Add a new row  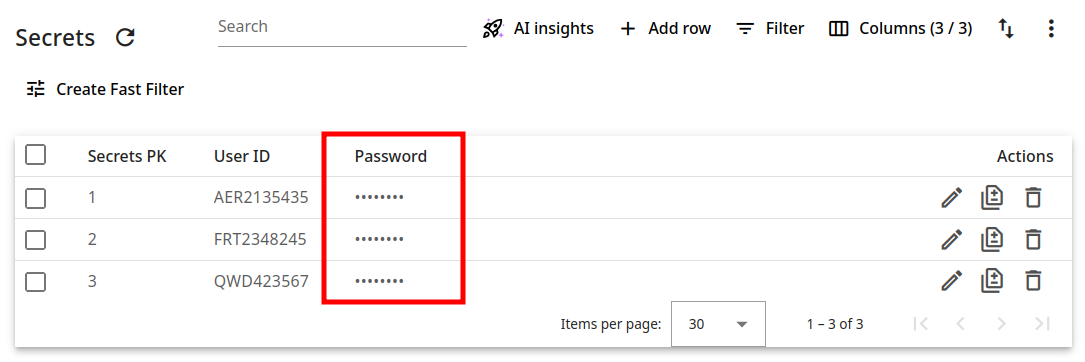coord(665,28)
